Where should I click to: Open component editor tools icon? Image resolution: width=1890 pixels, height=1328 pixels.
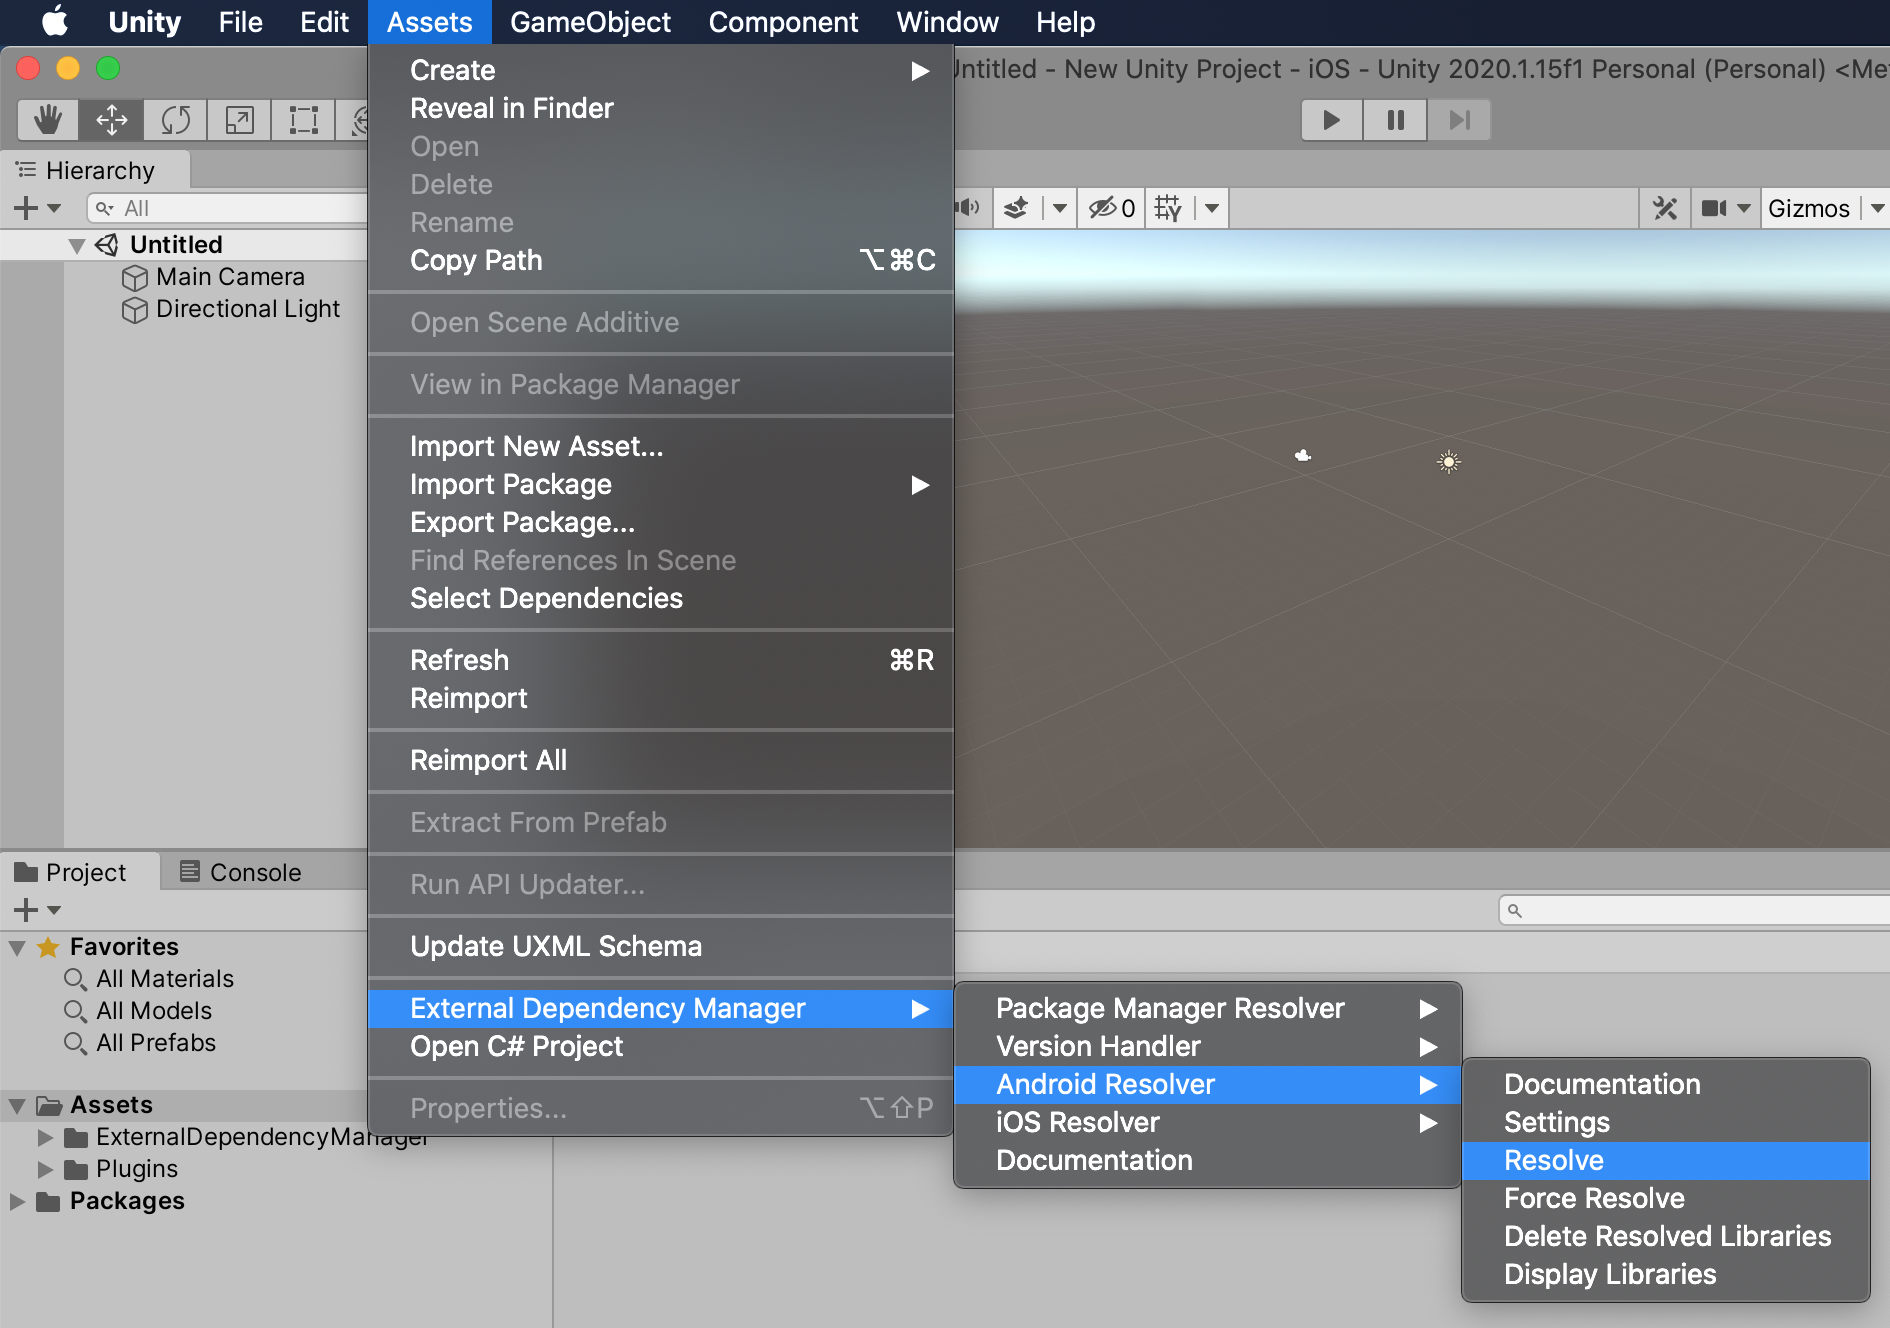point(1665,208)
